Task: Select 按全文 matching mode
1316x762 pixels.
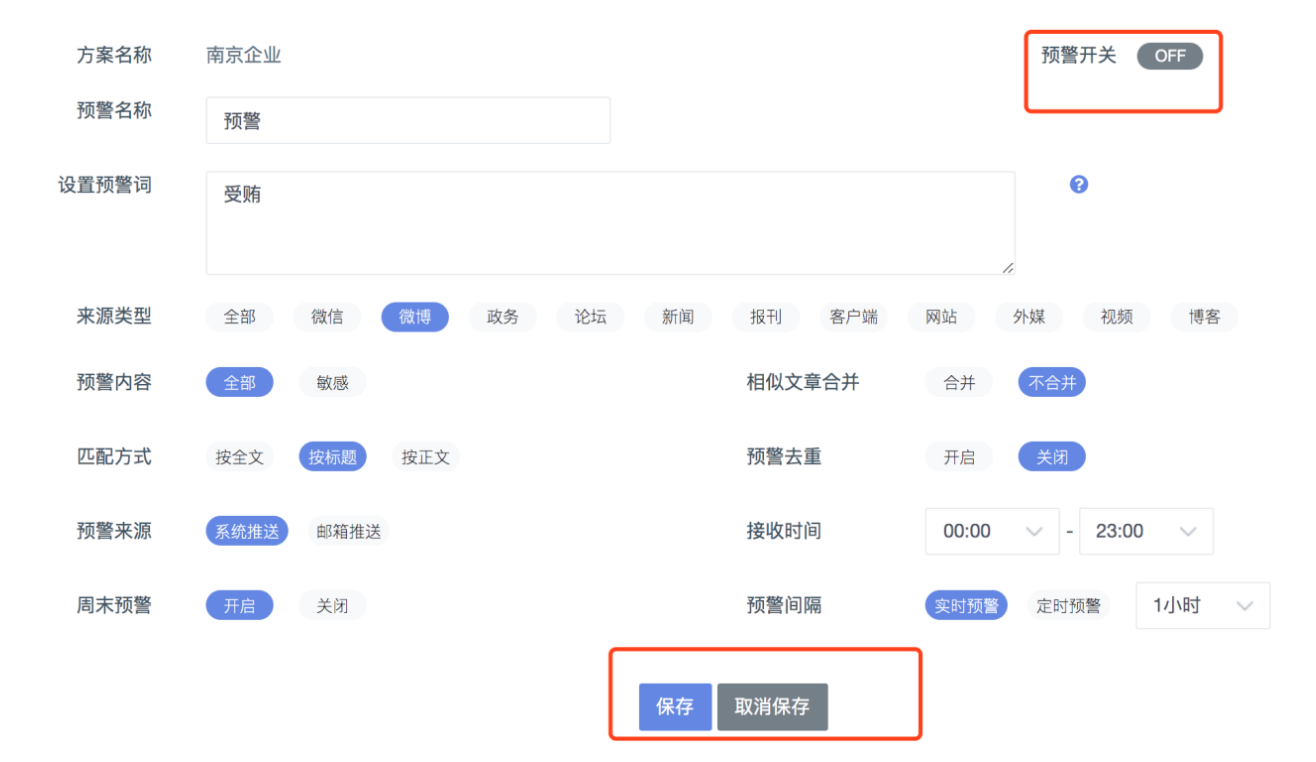Action: click(240, 457)
